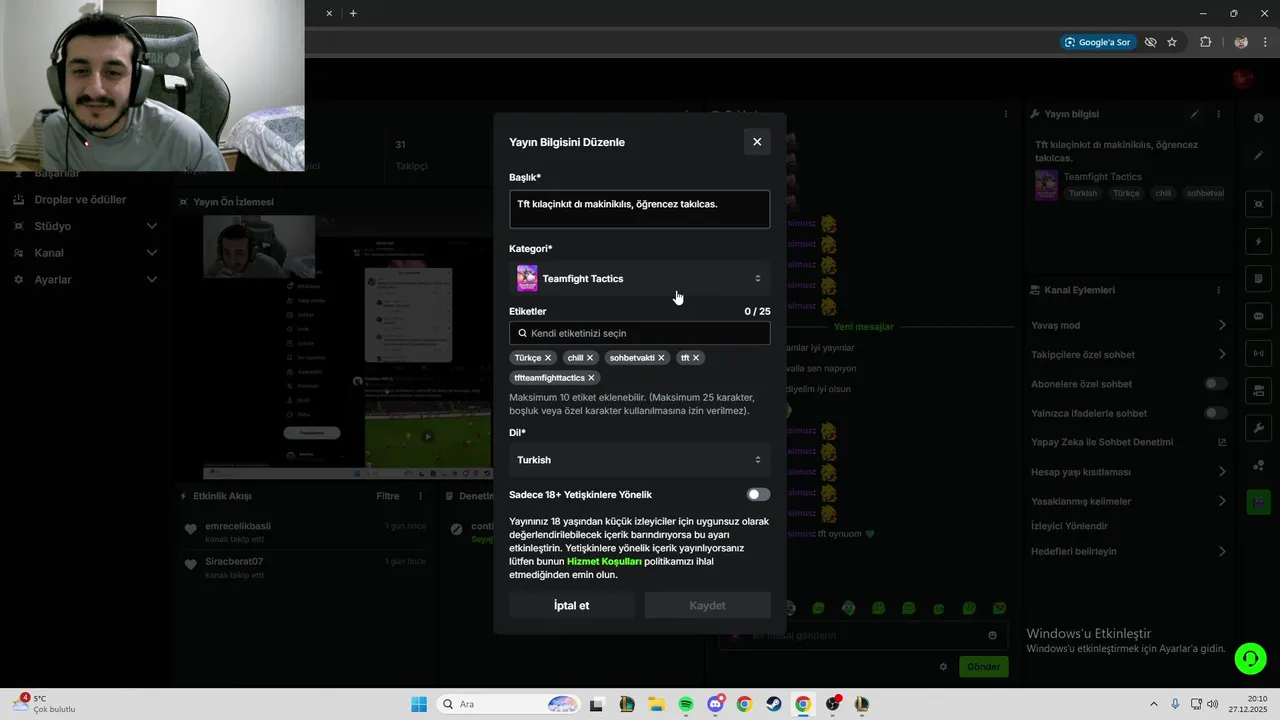Image resolution: width=1280 pixels, height=720 pixels.
Task: Click the wrench icon in right toolbar
Action: point(1258,427)
